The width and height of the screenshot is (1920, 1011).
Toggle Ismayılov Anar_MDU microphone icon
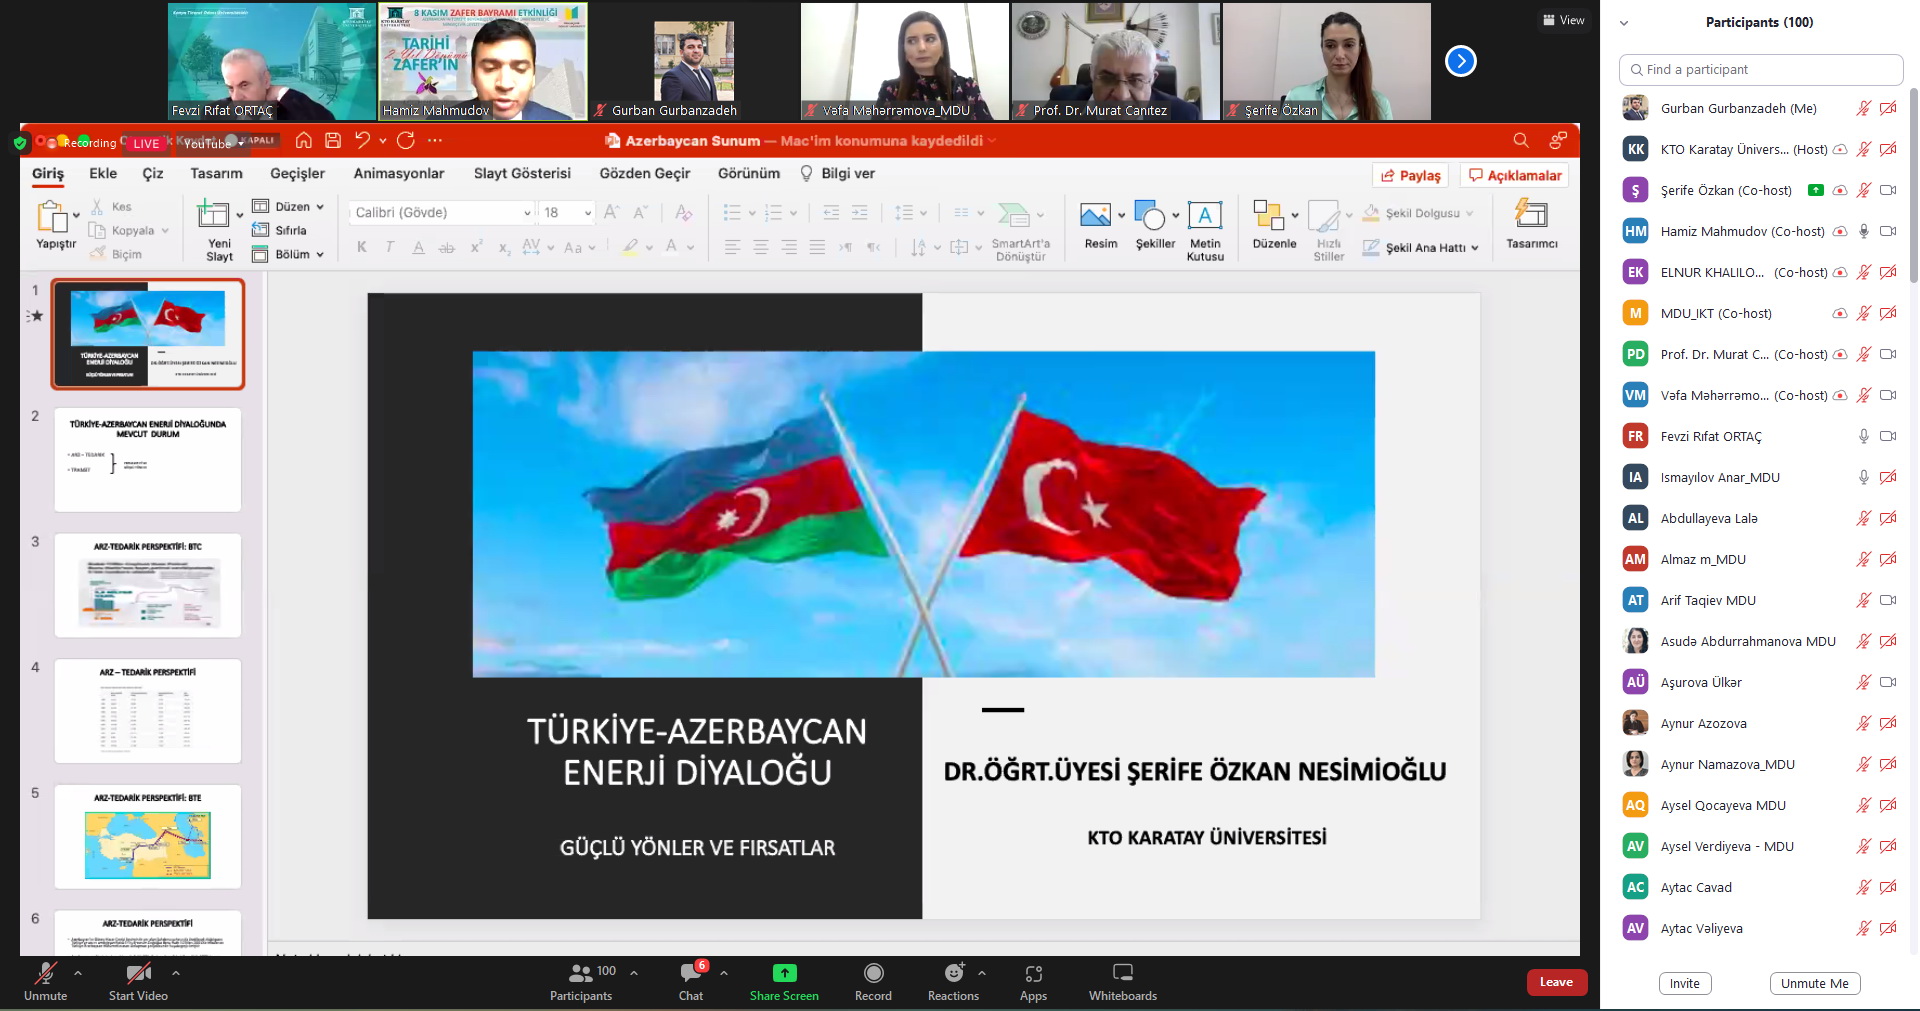1863,477
